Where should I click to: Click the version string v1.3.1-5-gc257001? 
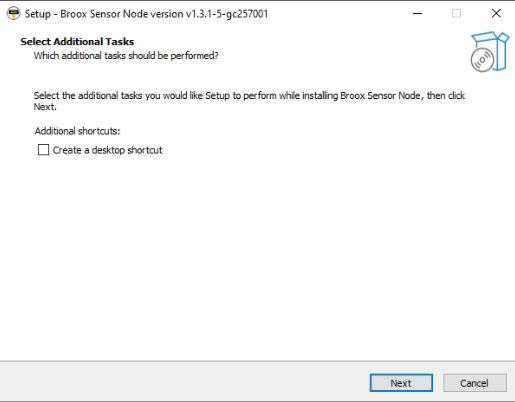[227, 14]
